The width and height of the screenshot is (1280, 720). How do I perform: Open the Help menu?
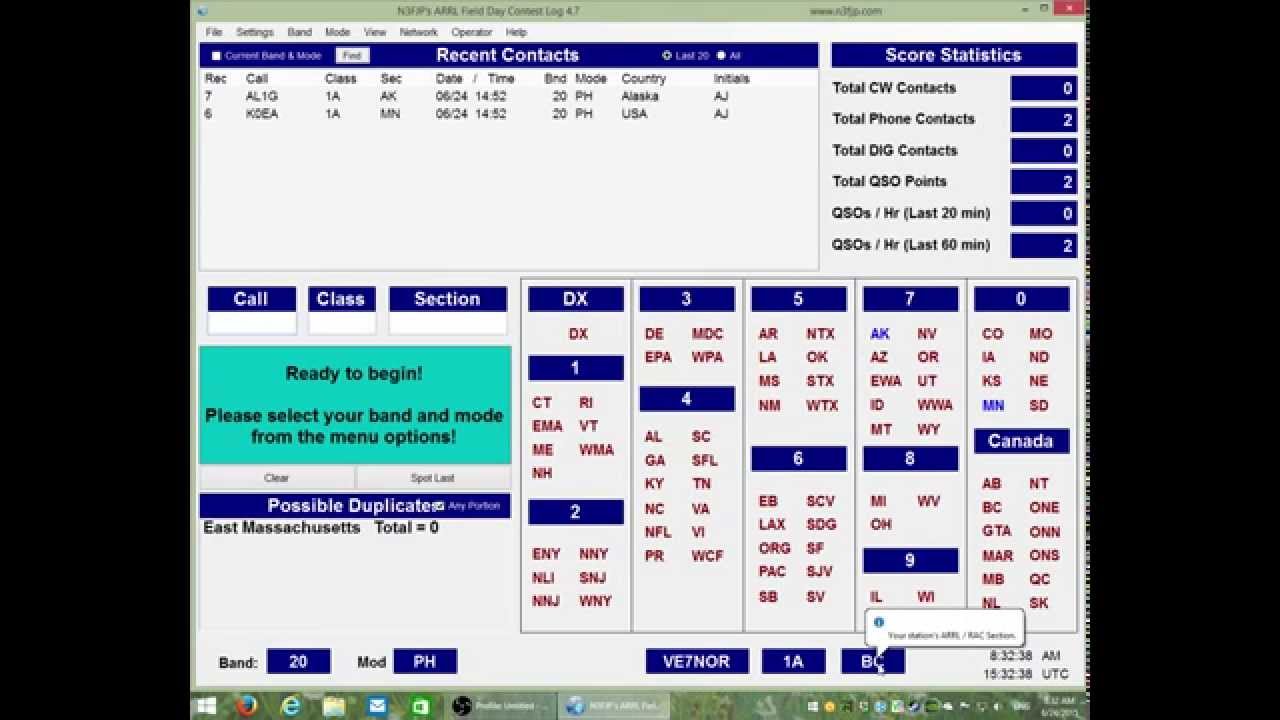coord(516,32)
